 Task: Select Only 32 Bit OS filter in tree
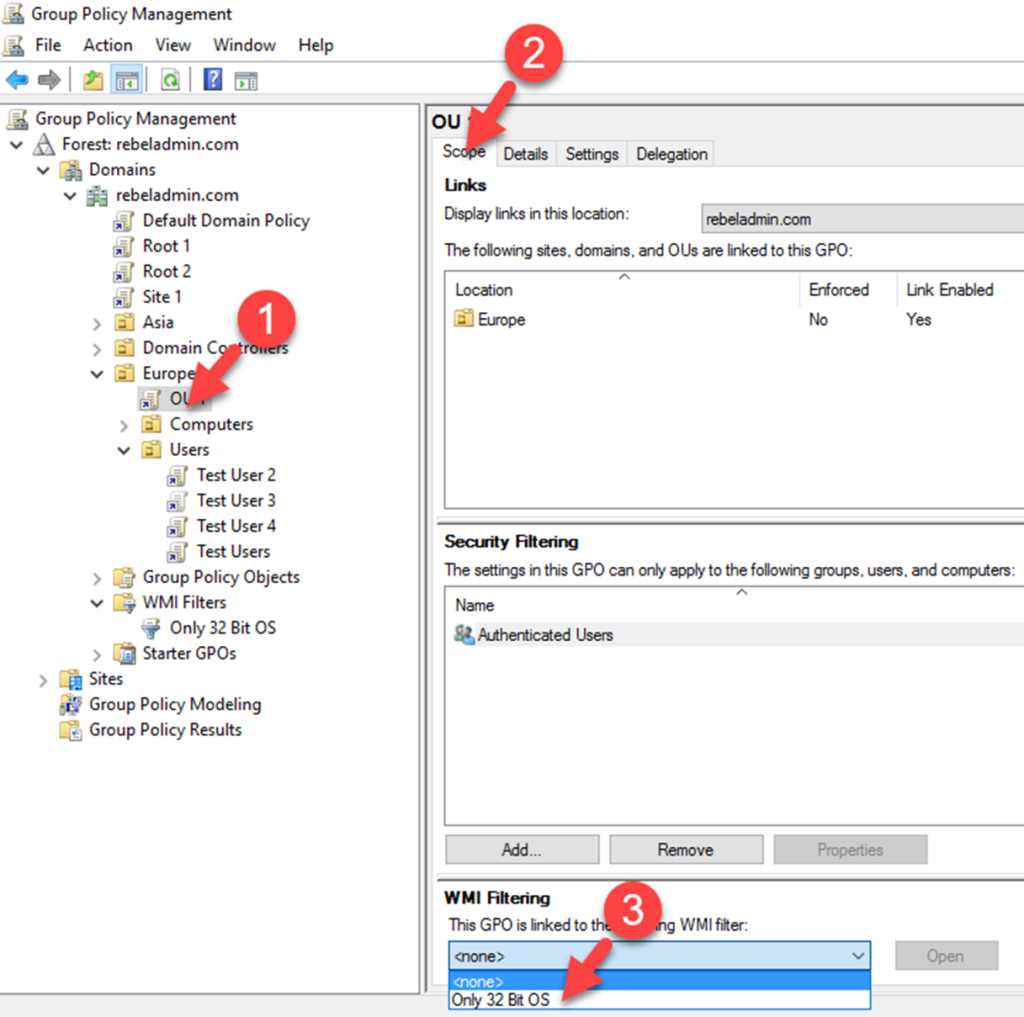point(222,628)
